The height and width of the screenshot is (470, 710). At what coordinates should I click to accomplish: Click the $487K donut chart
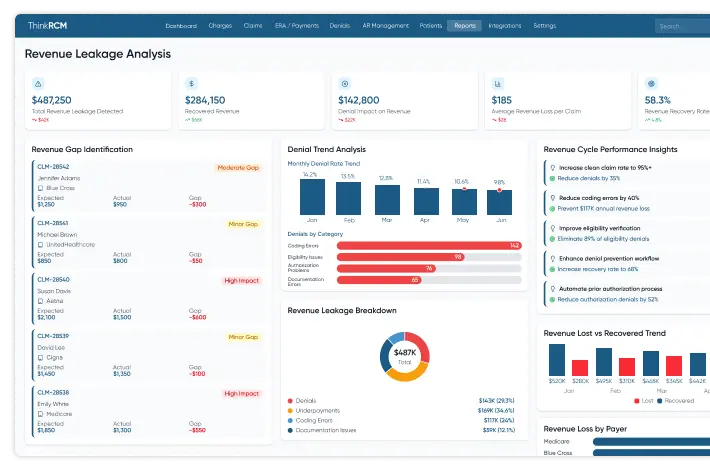(404, 356)
